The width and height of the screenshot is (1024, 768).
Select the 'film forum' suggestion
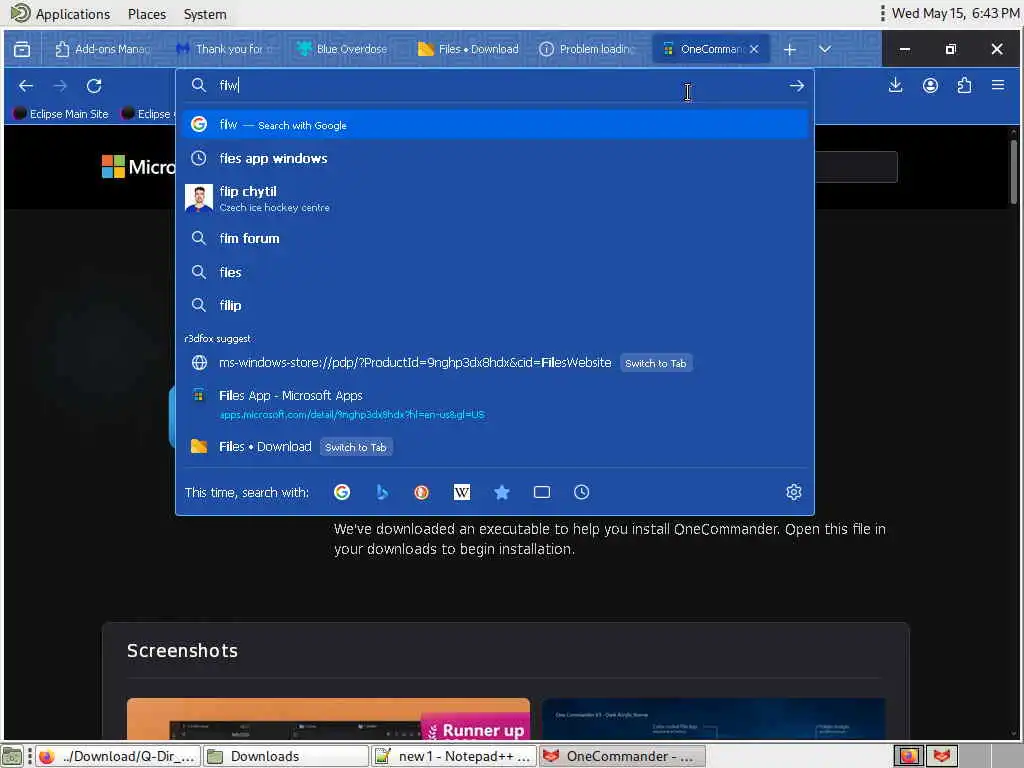click(495, 238)
